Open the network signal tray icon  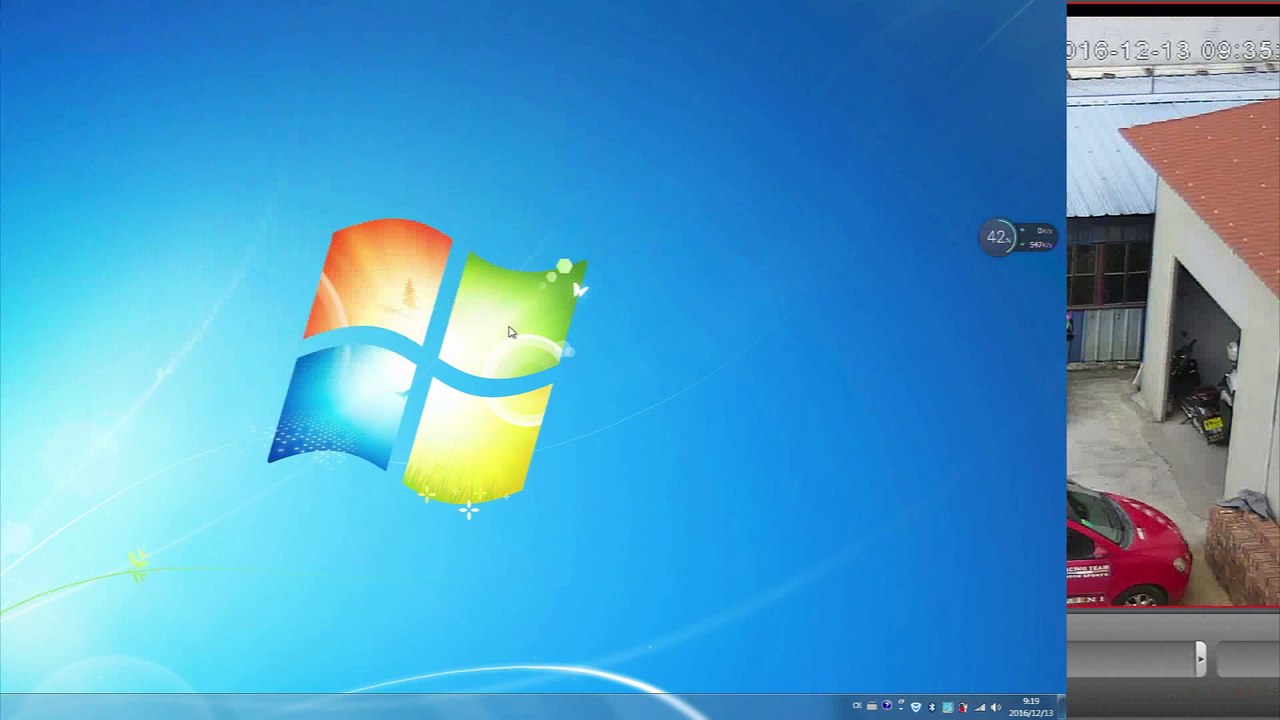point(979,707)
